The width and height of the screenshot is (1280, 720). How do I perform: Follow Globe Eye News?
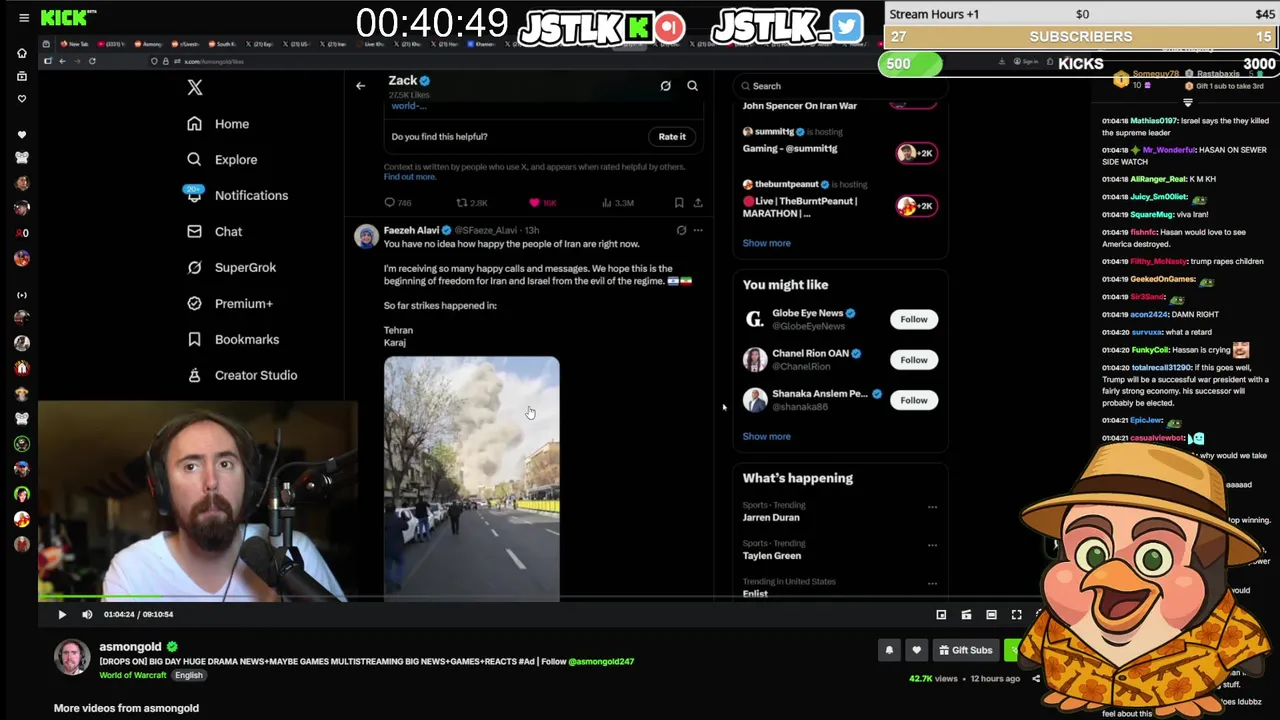913,319
